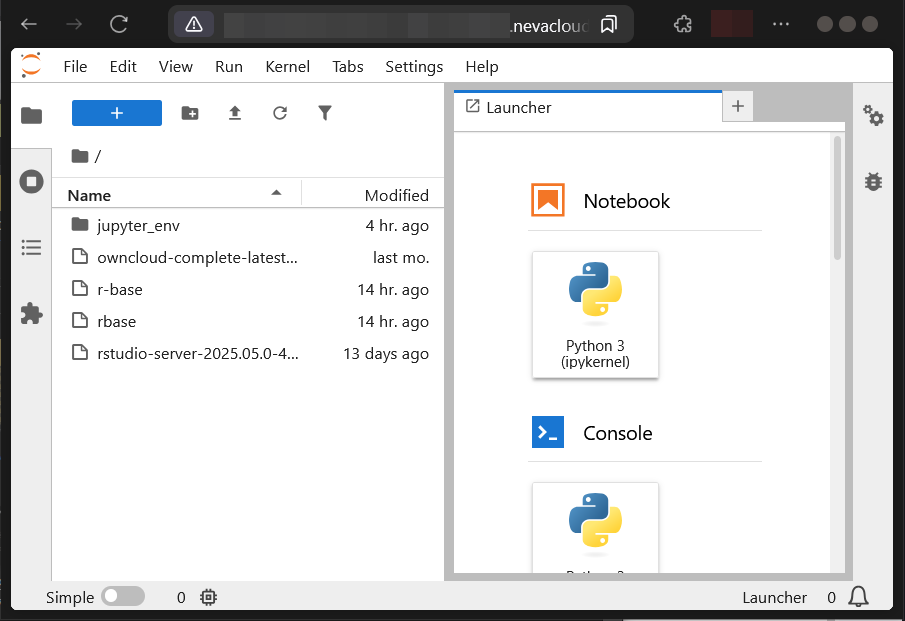Add a new tab with plus button
This screenshot has height=621, width=905.
pos(738,106)
